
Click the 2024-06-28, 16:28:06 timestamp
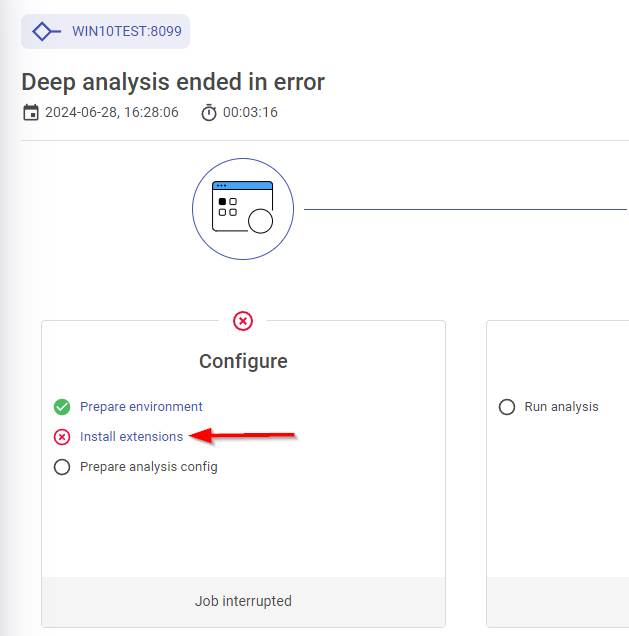[111, 113]
